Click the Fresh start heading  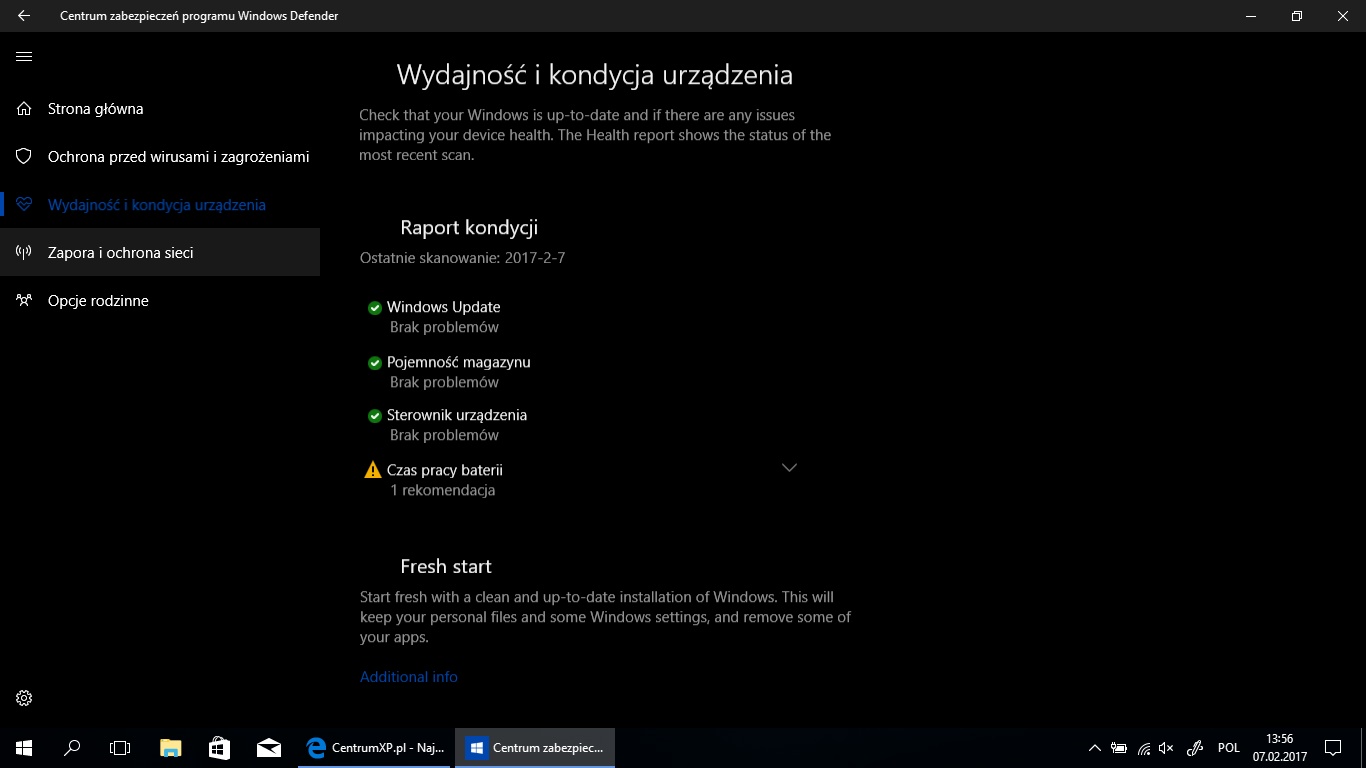click(x=446, y=566)
